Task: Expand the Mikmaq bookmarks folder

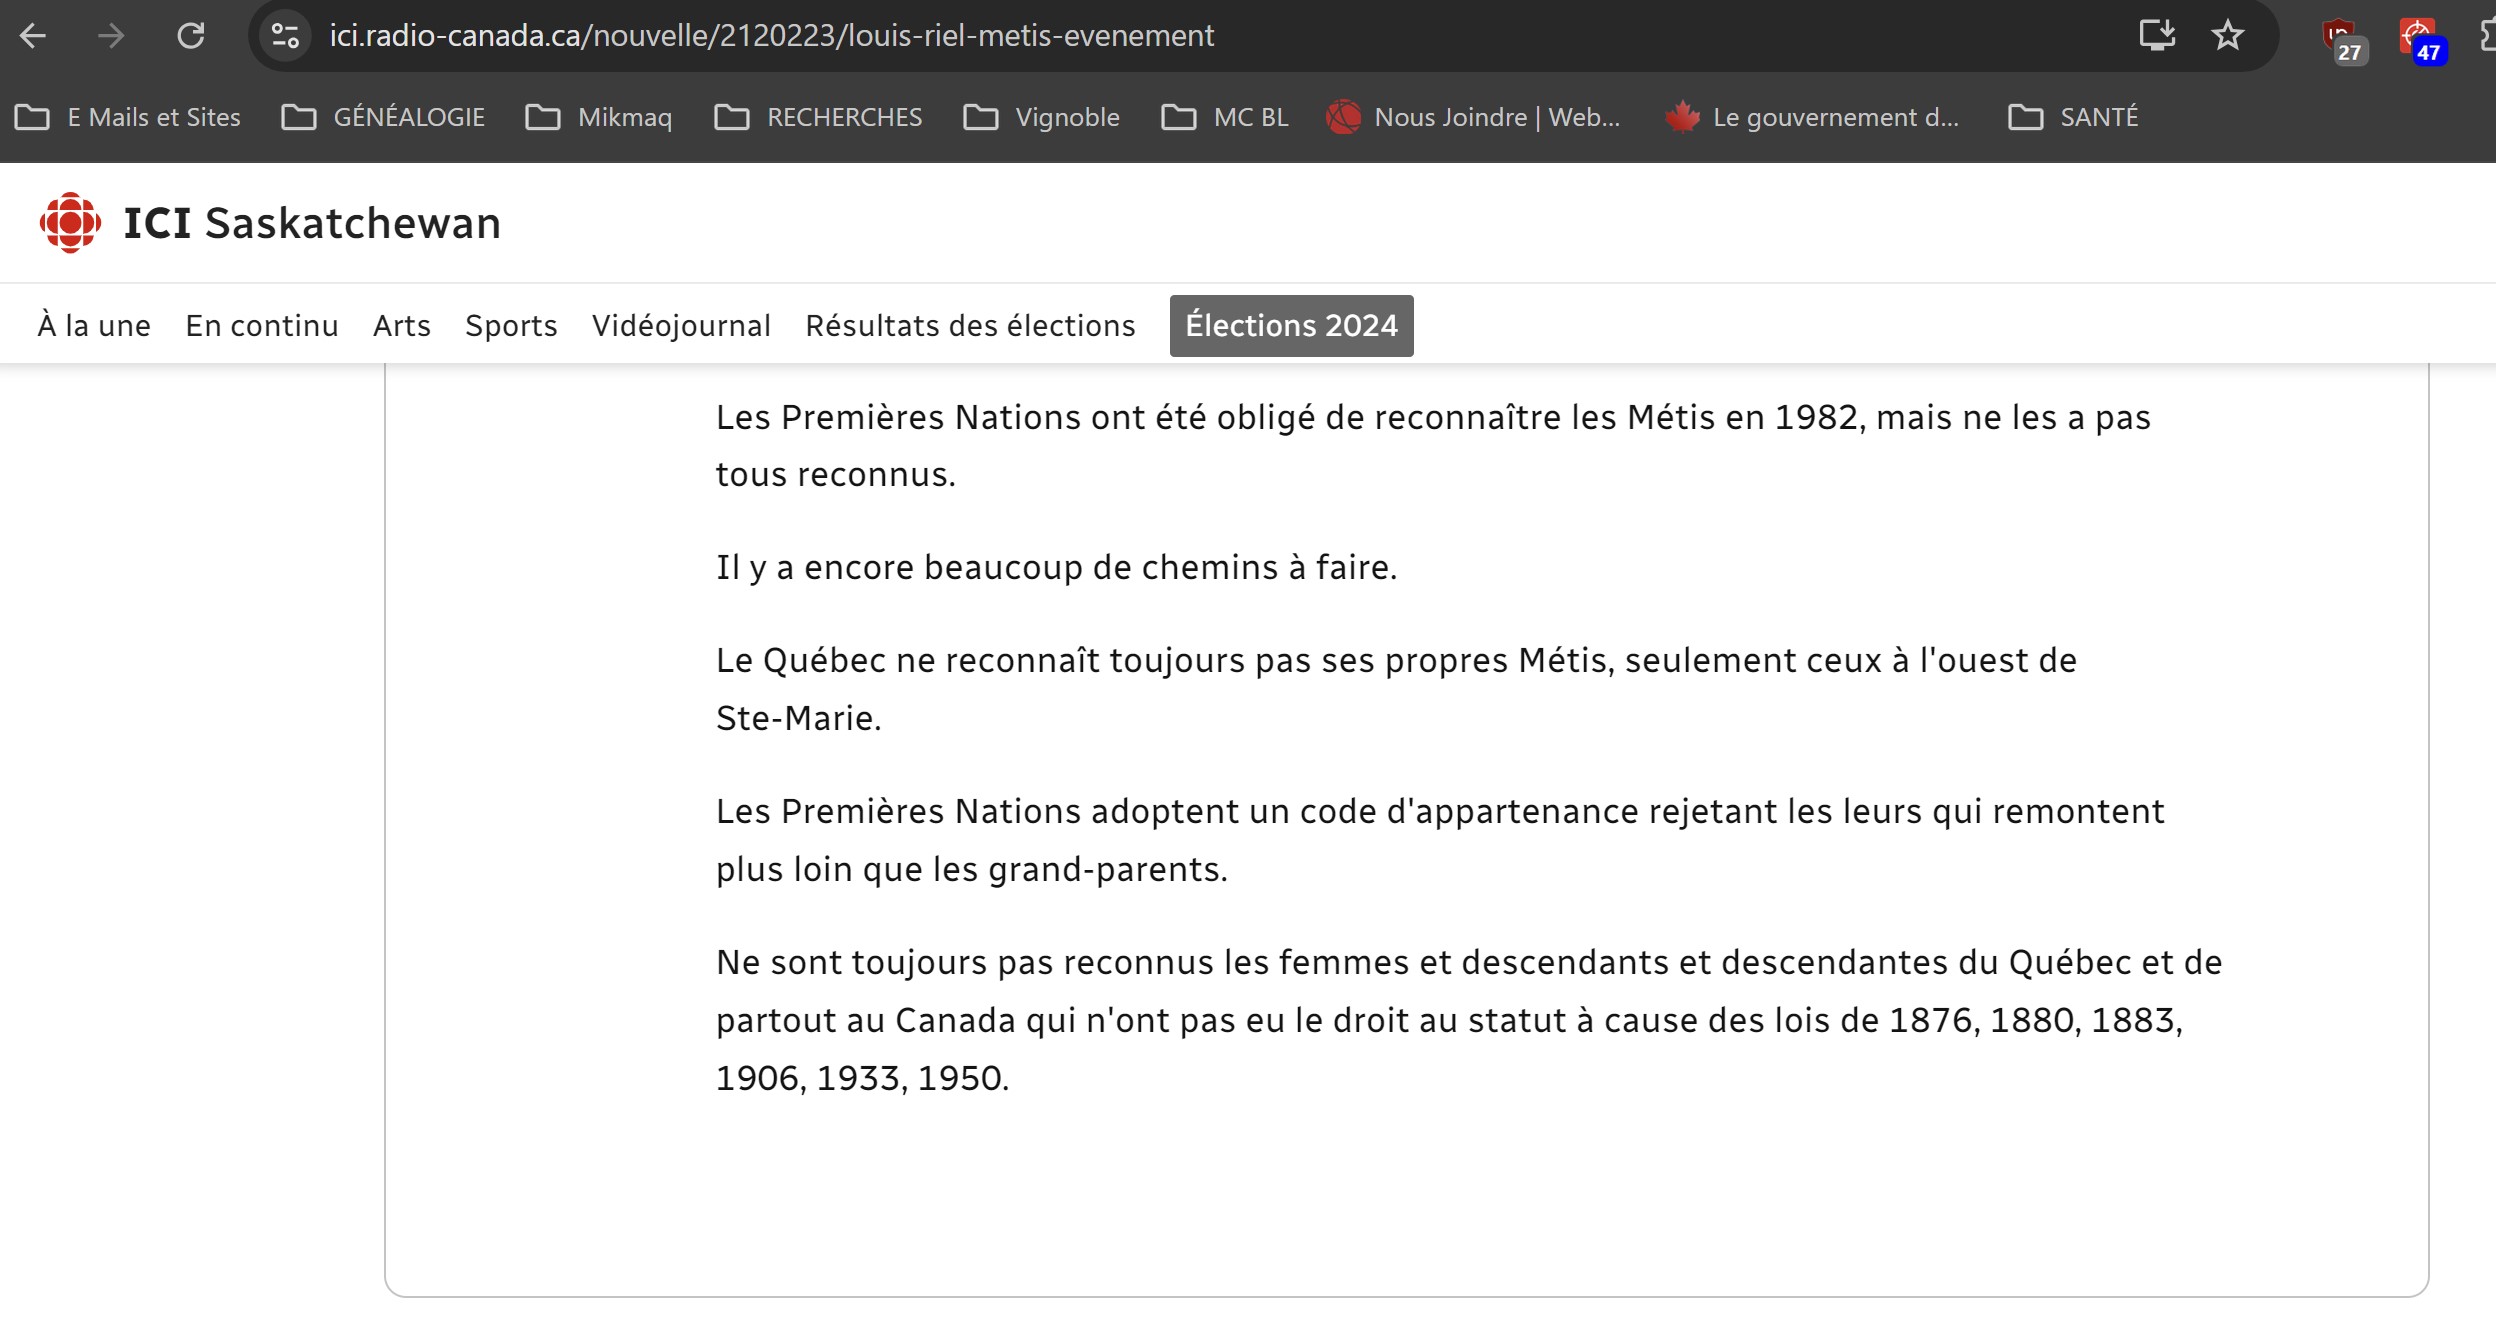Action: 599,117
